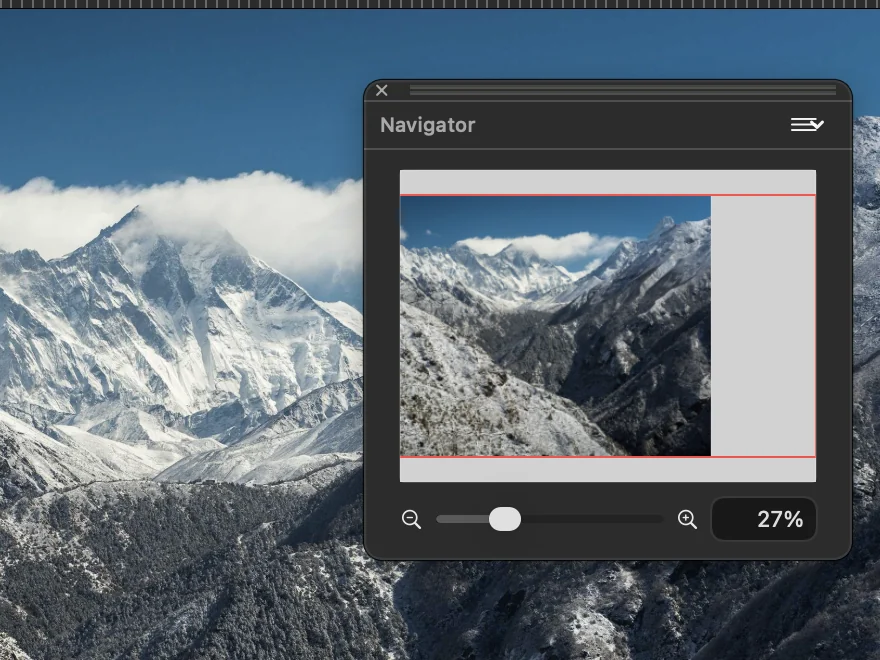Close the Navigator panel with the X

(382, 90)
